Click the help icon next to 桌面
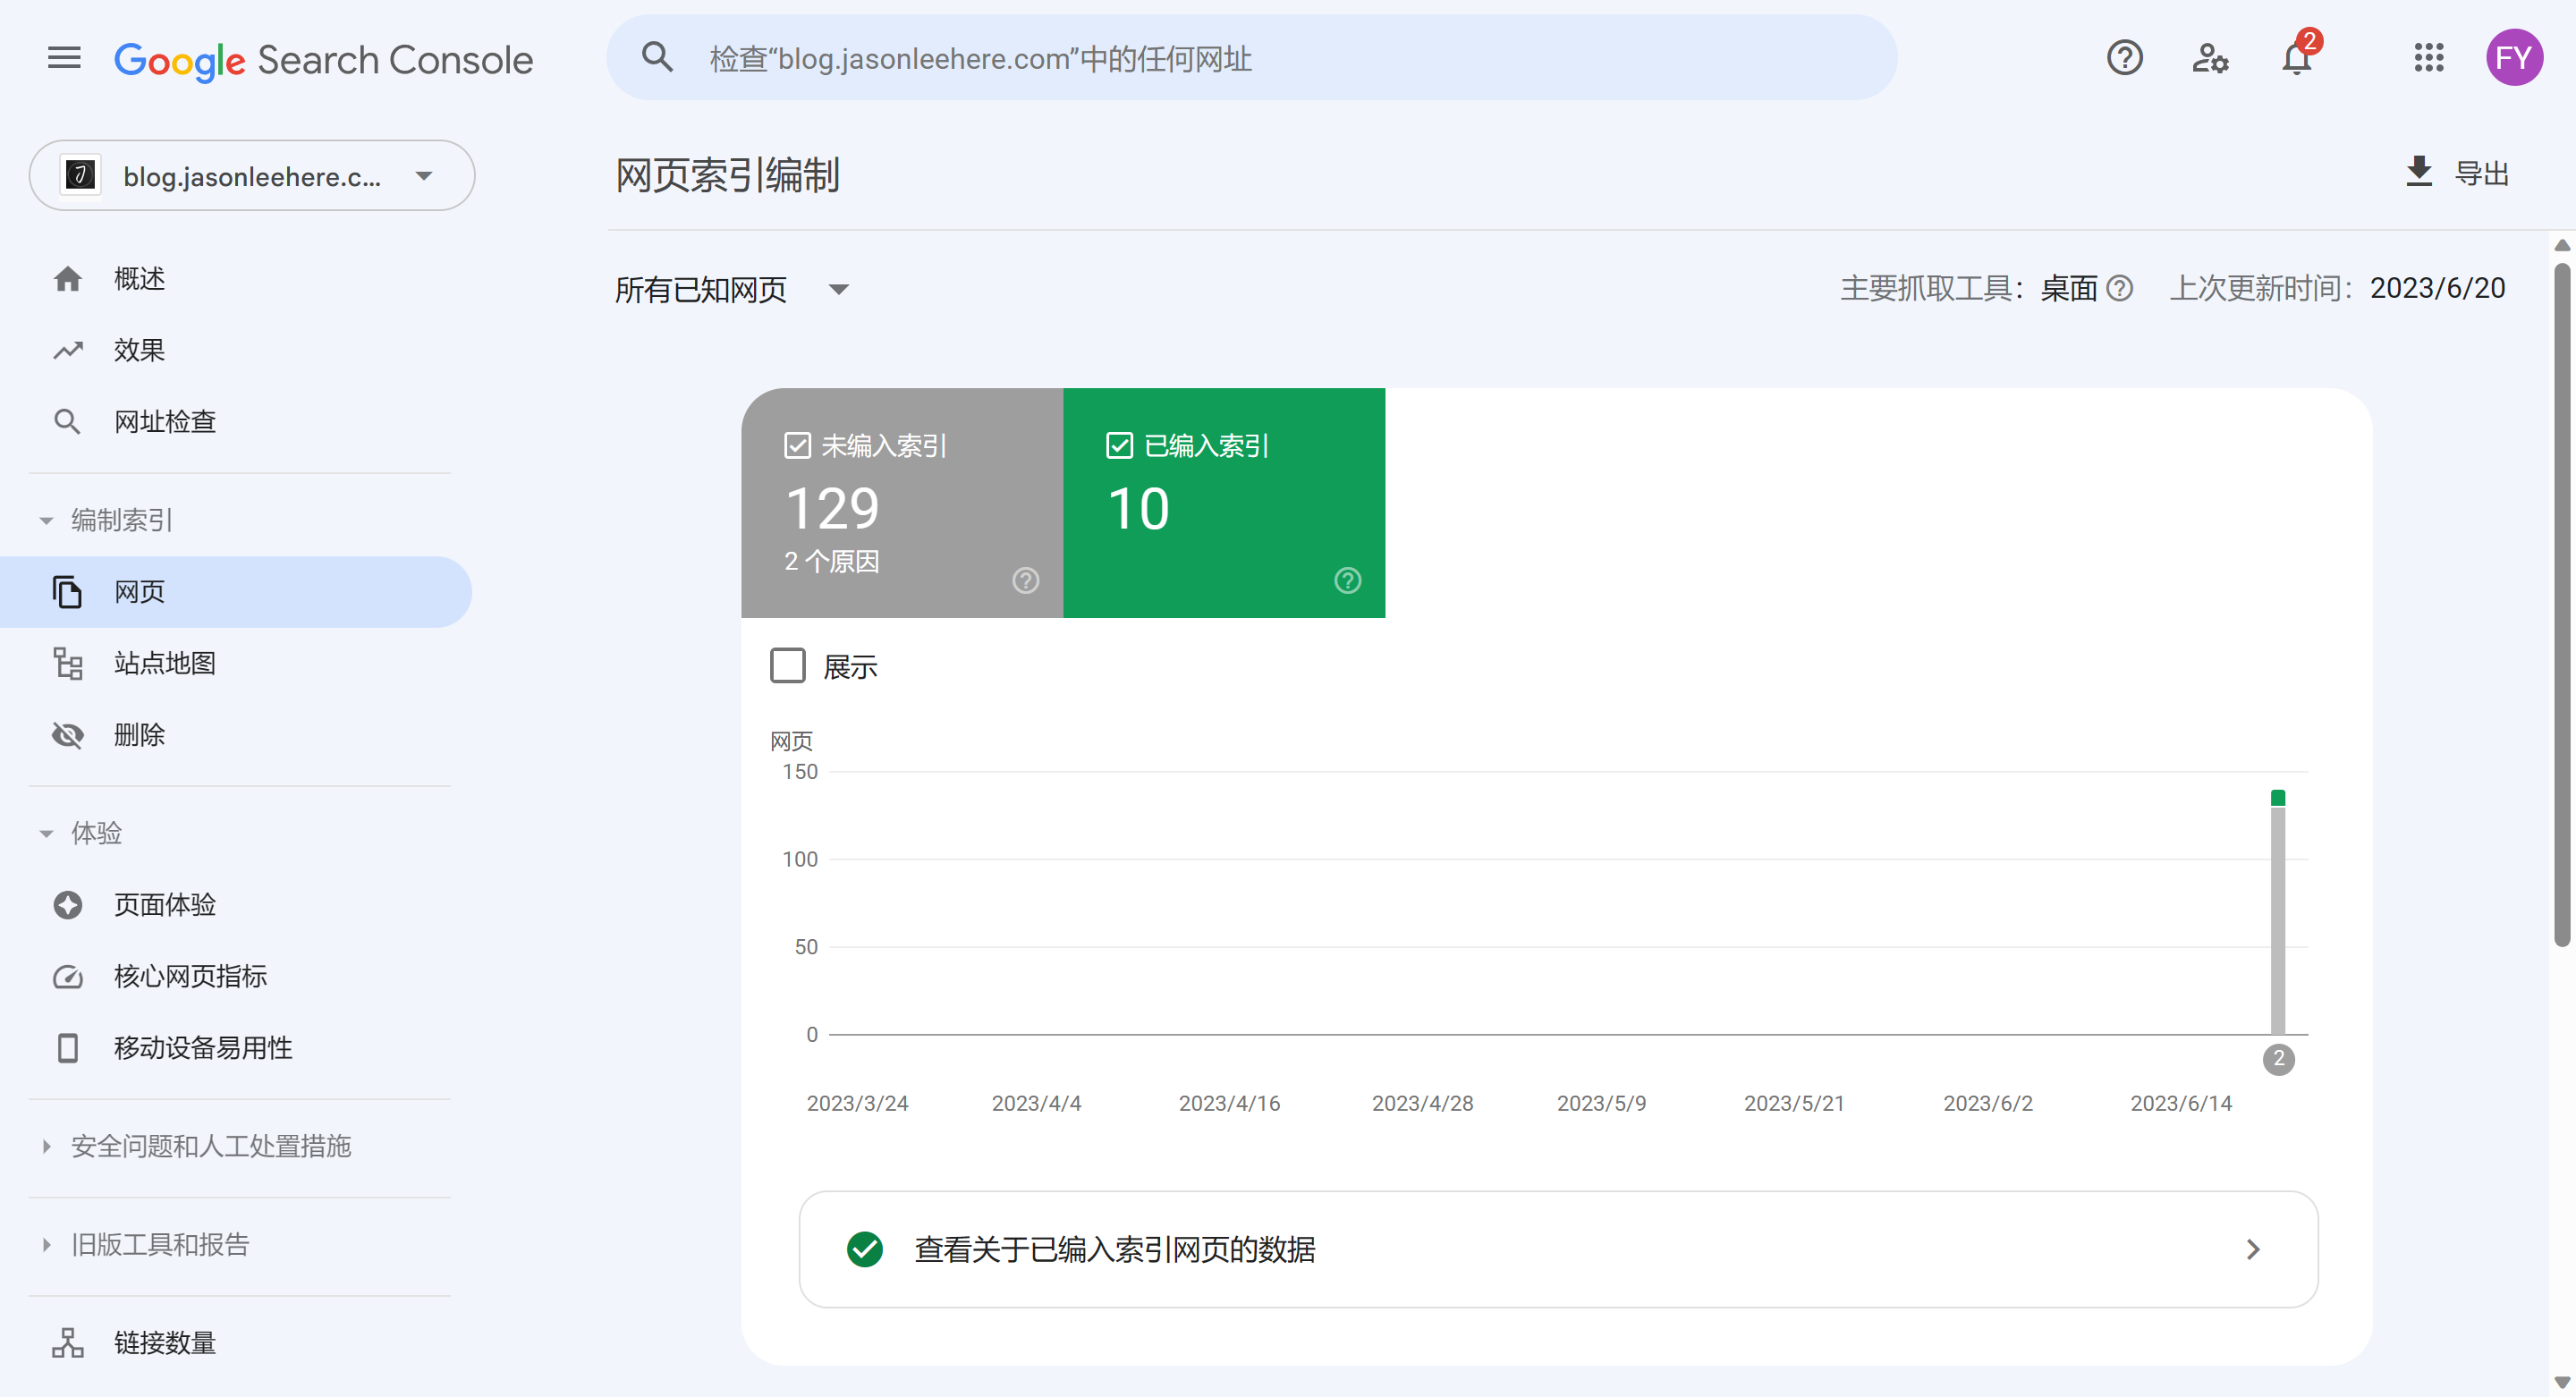 (x=2119, y=289)
